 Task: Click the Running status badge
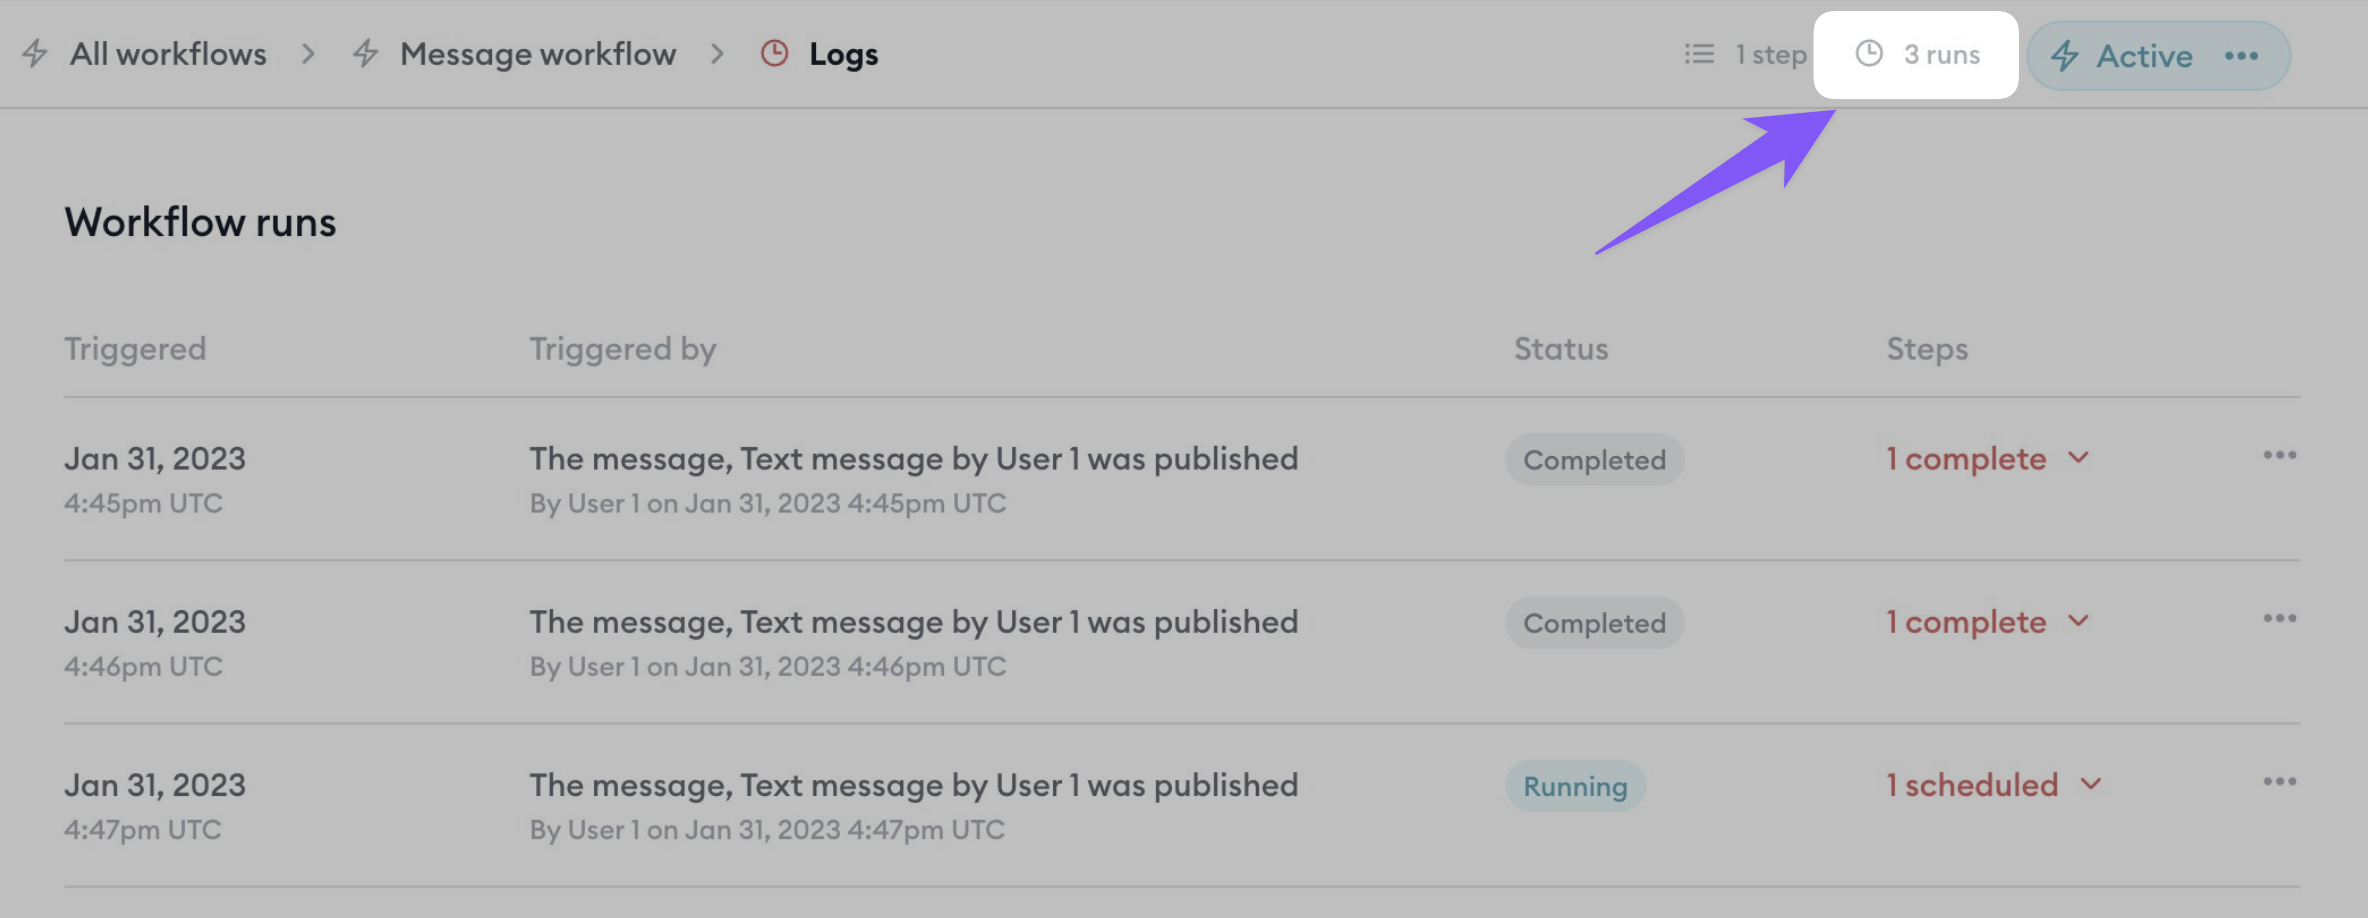pyautogui.click(x=1575, y=786)
